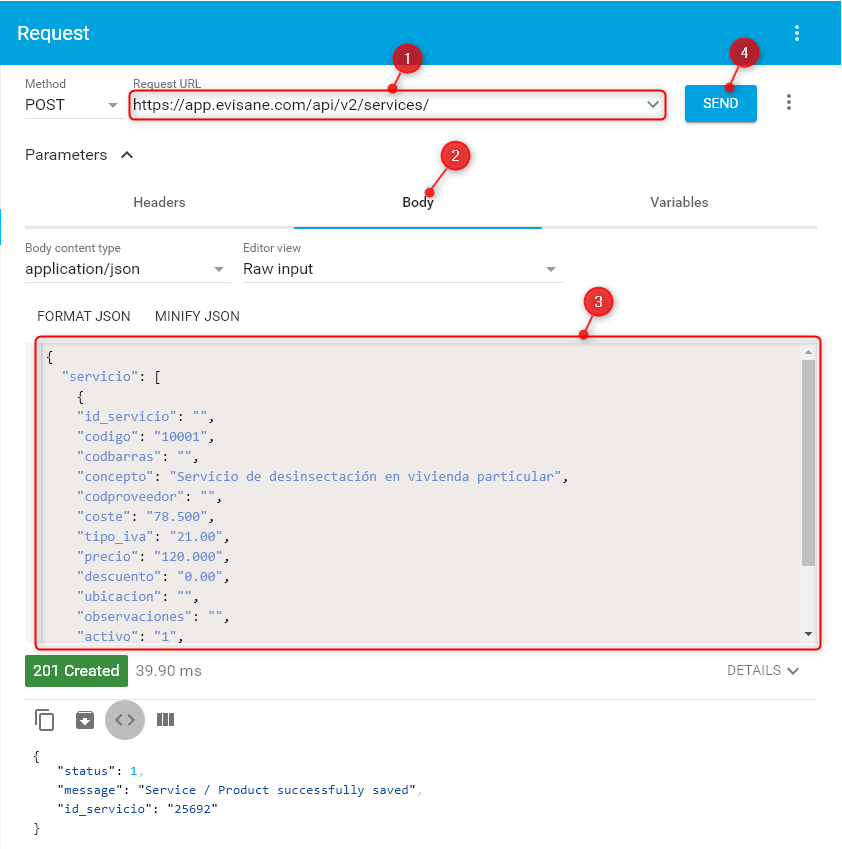Open the header's three-dot options menu
The width and height of the screenshot is (842, 849).
point(797,33)
